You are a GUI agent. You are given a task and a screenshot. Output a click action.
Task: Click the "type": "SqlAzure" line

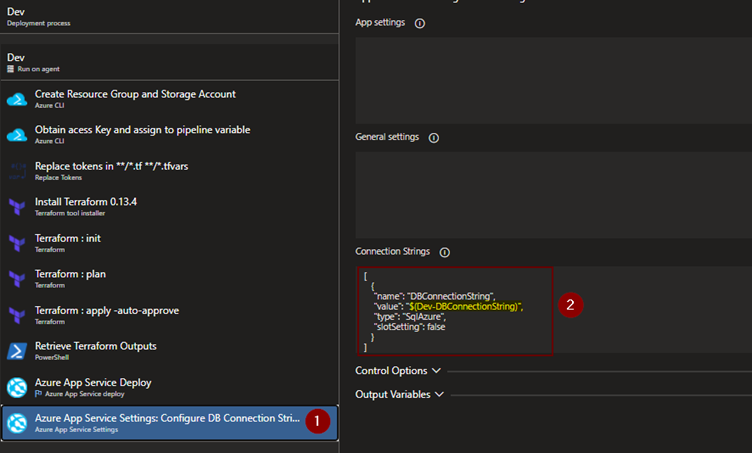click(x=410, y=316)
